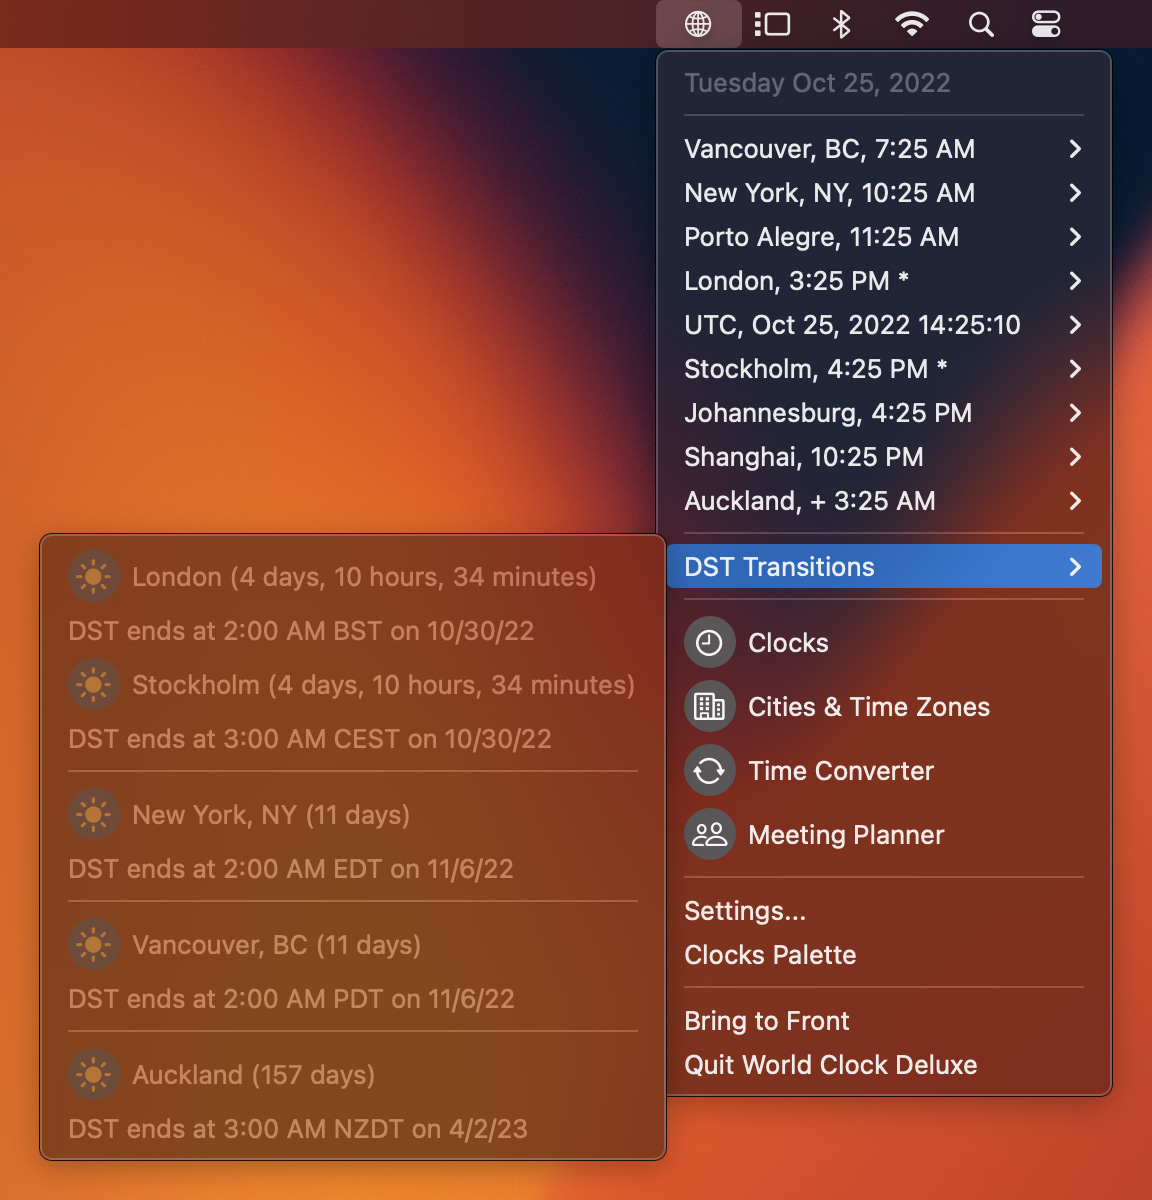Click the World Clock globe menu bar icon
Screen dimensions: 1152x1200
pyautogui.click(x=698, y=24)
